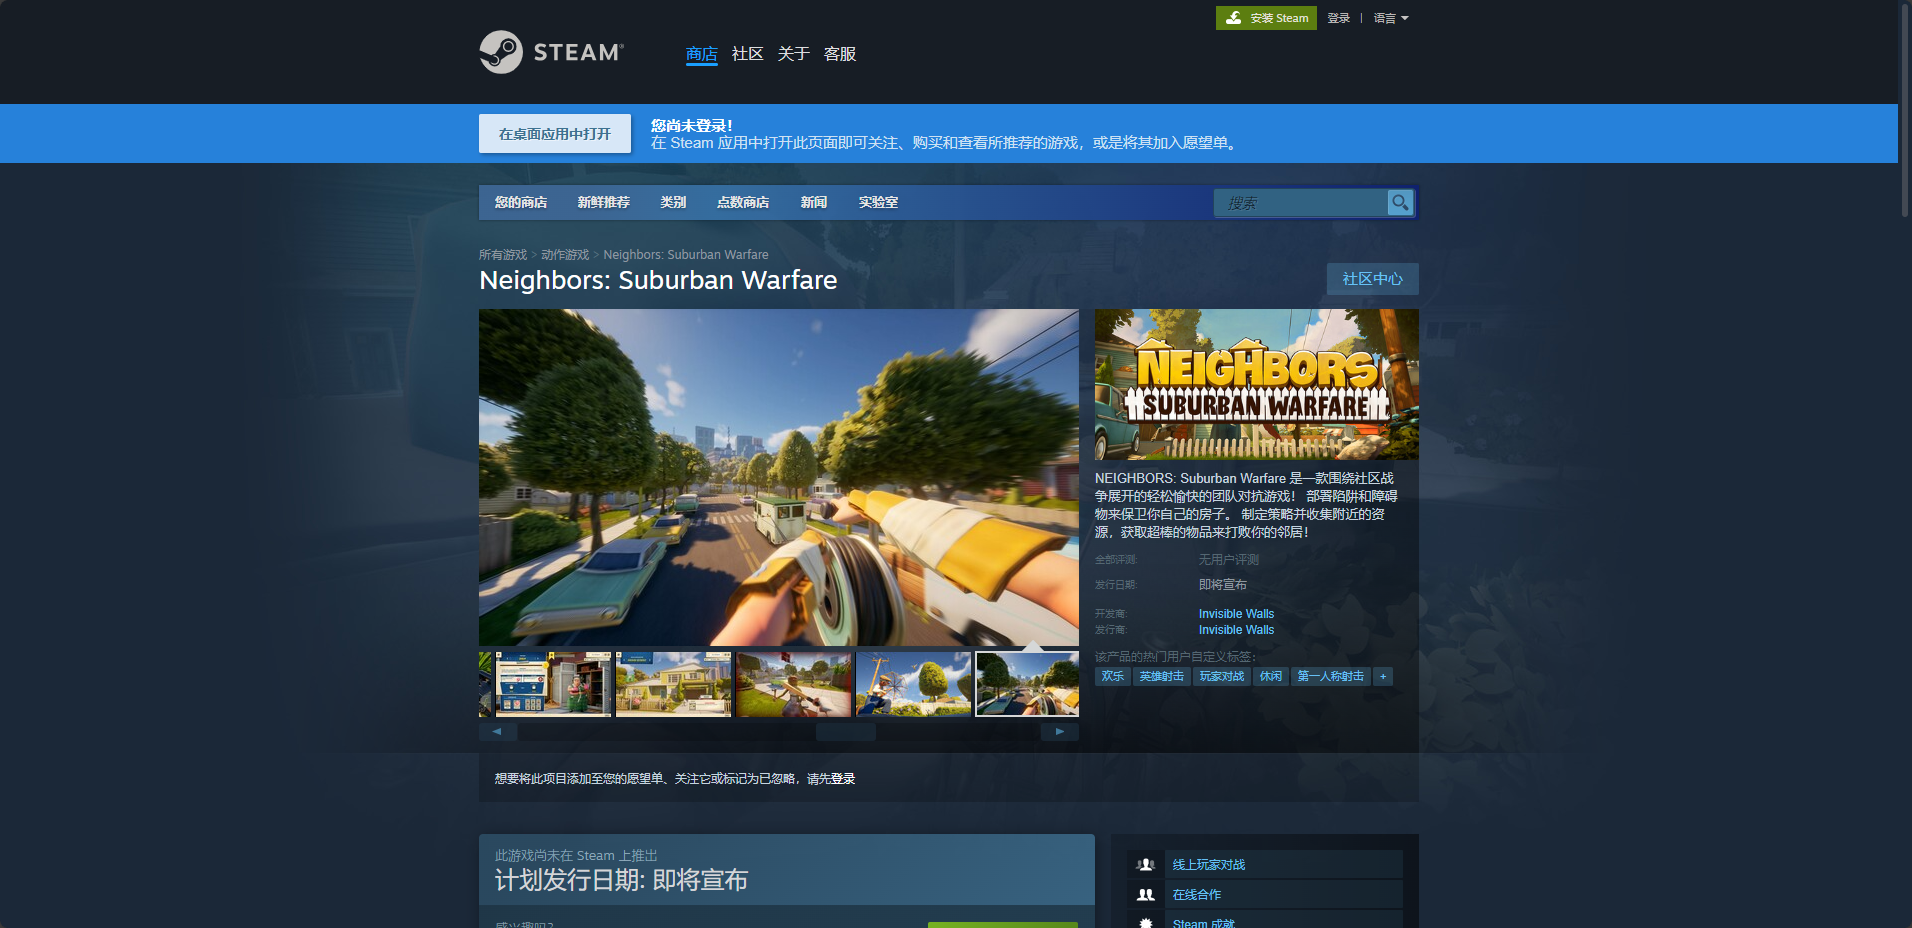Image resolution: width=1912 pixels, height=928 pixels.
Task: Expand the 类别 categories menu
Action: [673, 202]
